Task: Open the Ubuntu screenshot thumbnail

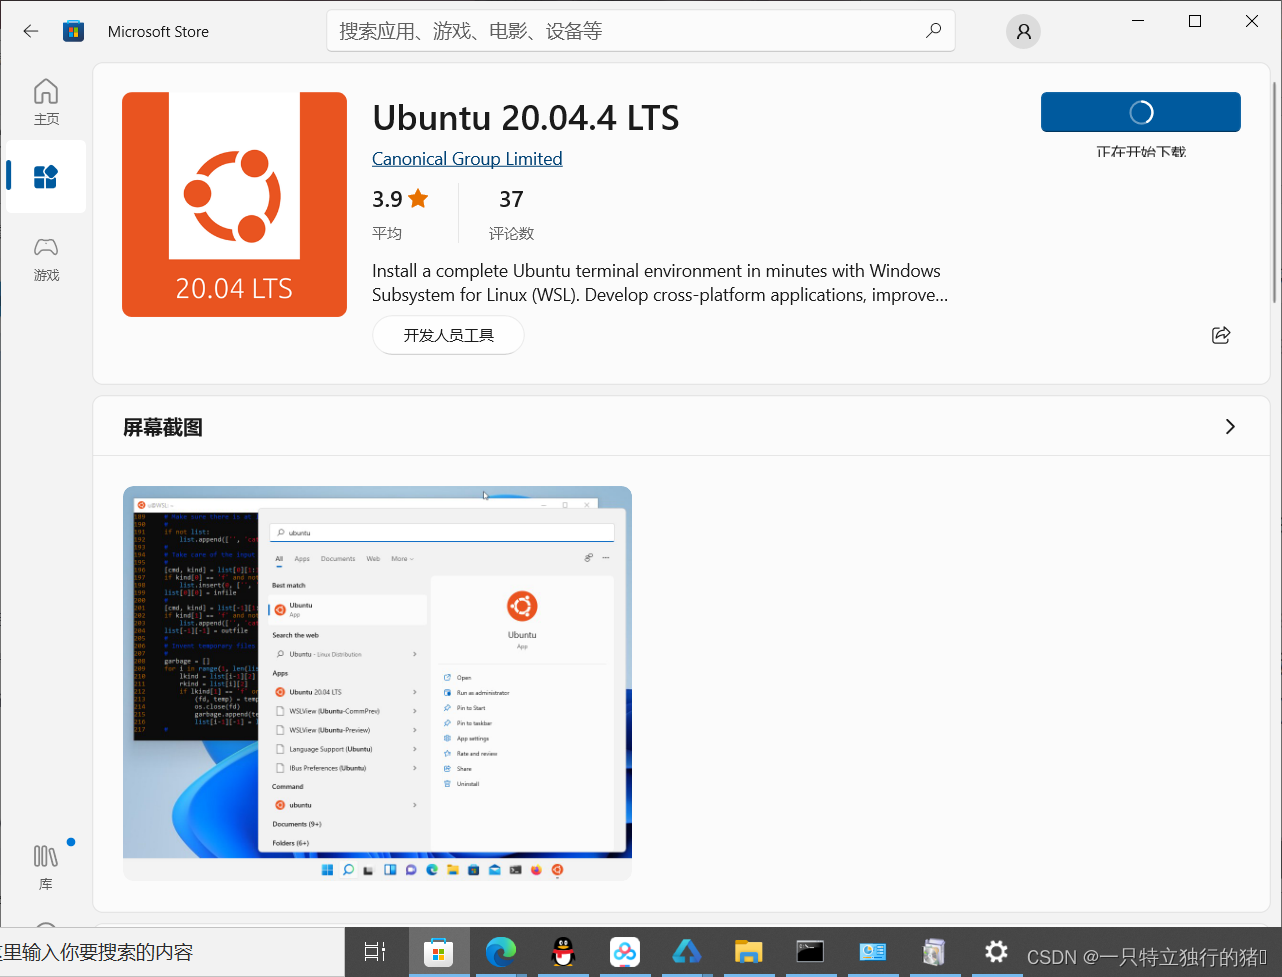Action: click(x=377, y=683)
